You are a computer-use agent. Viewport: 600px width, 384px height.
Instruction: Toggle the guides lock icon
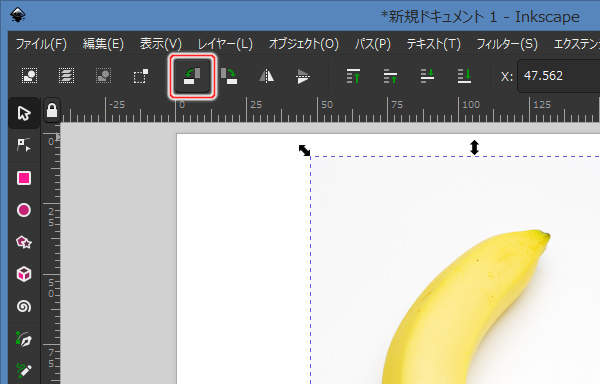click(52, 111)
